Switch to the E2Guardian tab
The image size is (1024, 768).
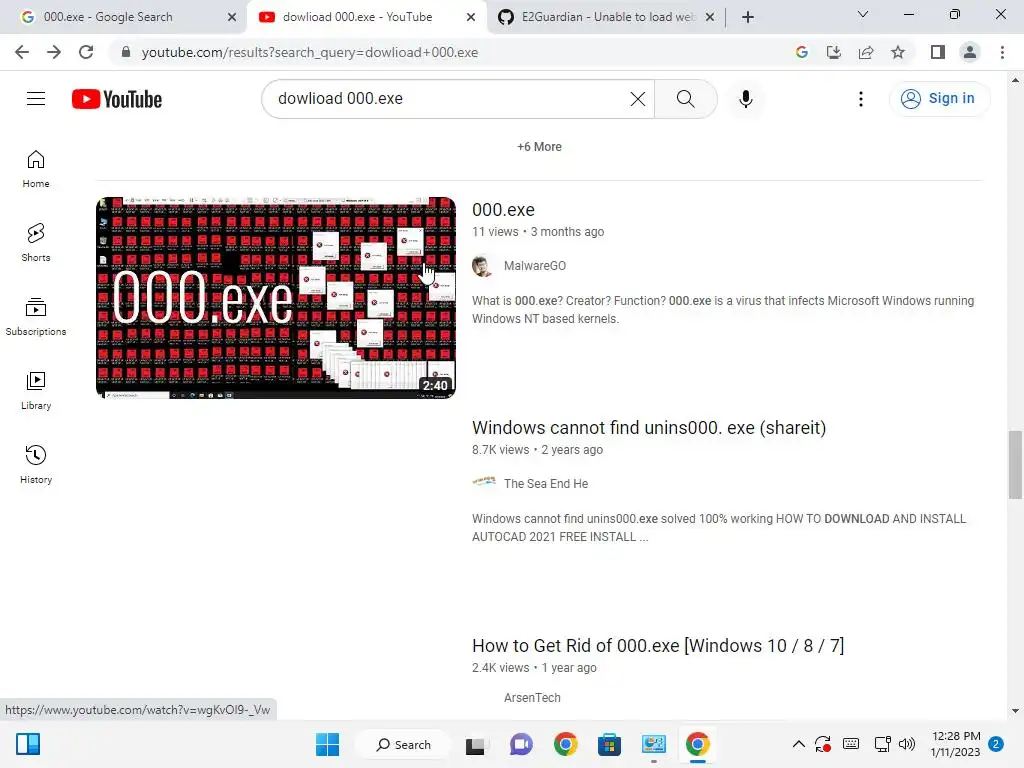(x=607, y=17)
